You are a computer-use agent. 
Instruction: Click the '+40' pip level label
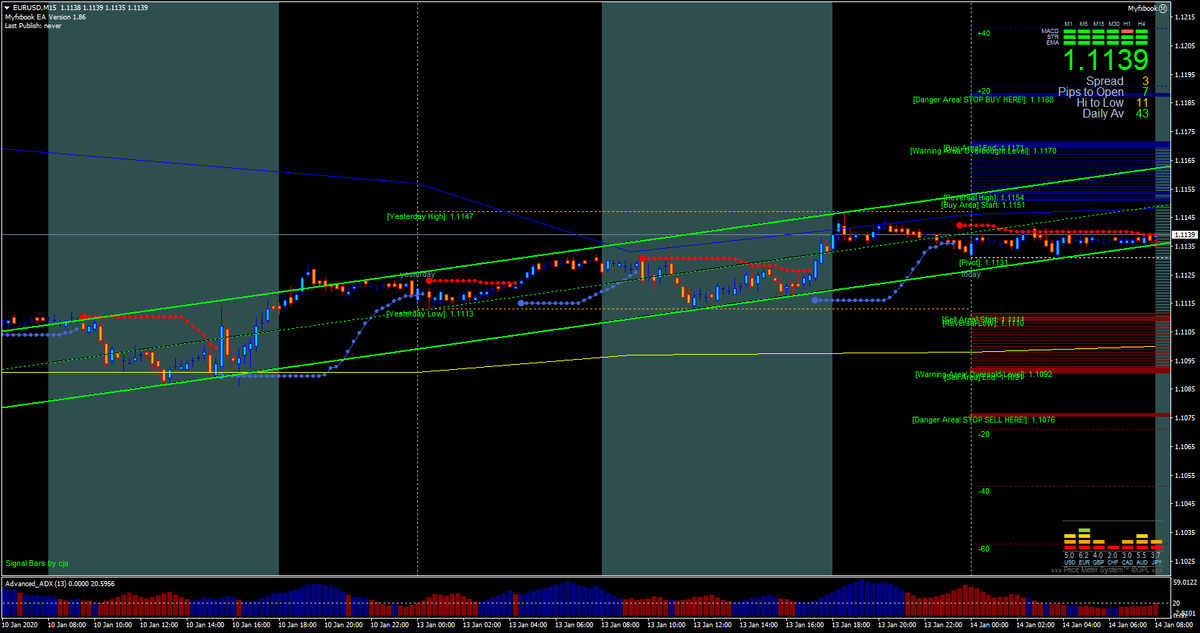coord(984,33)
